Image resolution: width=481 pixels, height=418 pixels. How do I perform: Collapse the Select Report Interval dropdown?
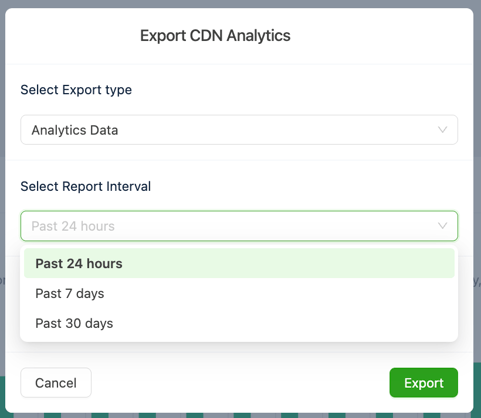(239, 226)
